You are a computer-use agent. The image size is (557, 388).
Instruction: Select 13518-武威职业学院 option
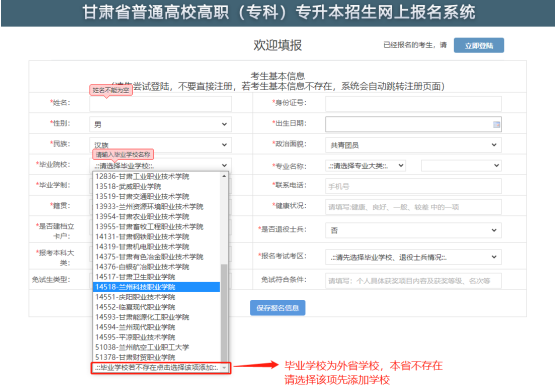click(x=156, y=187)
